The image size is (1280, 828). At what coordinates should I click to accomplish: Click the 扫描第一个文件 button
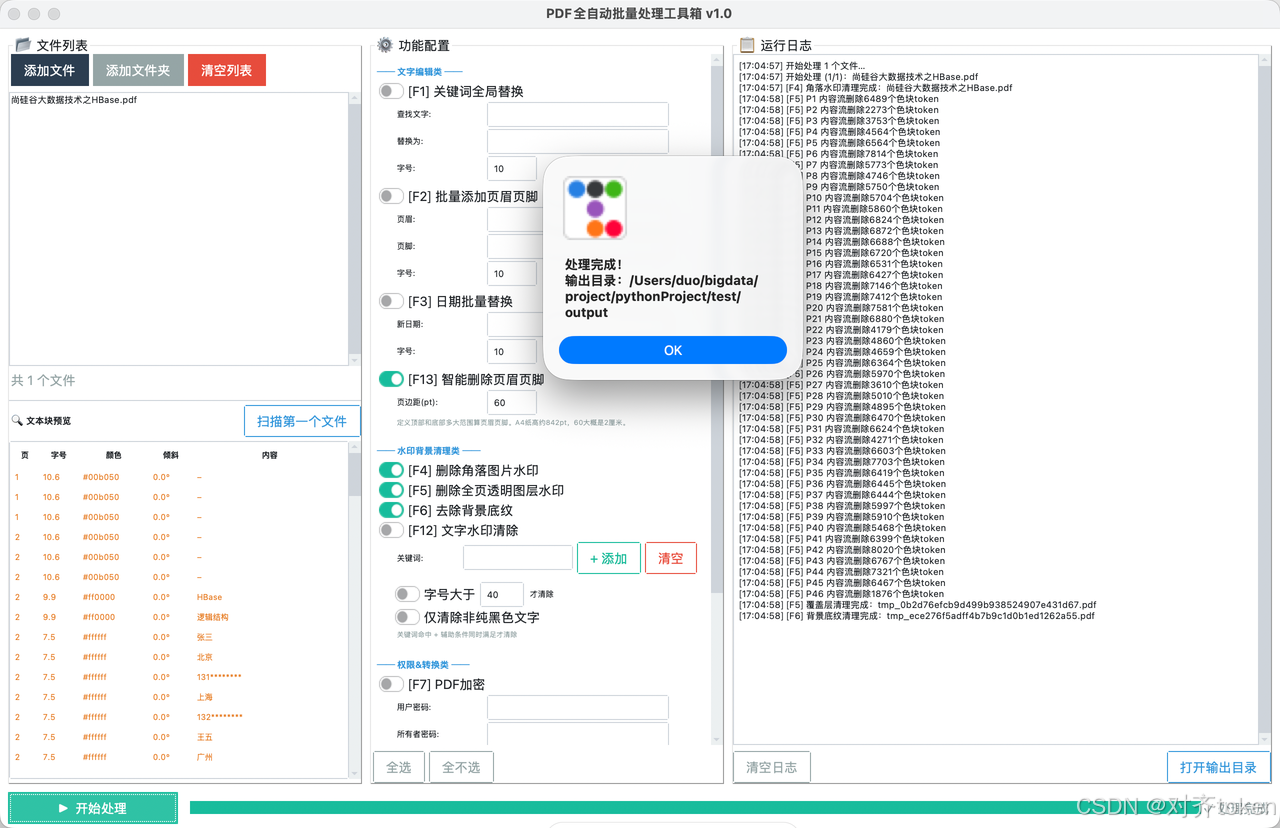tap(302, 421)
